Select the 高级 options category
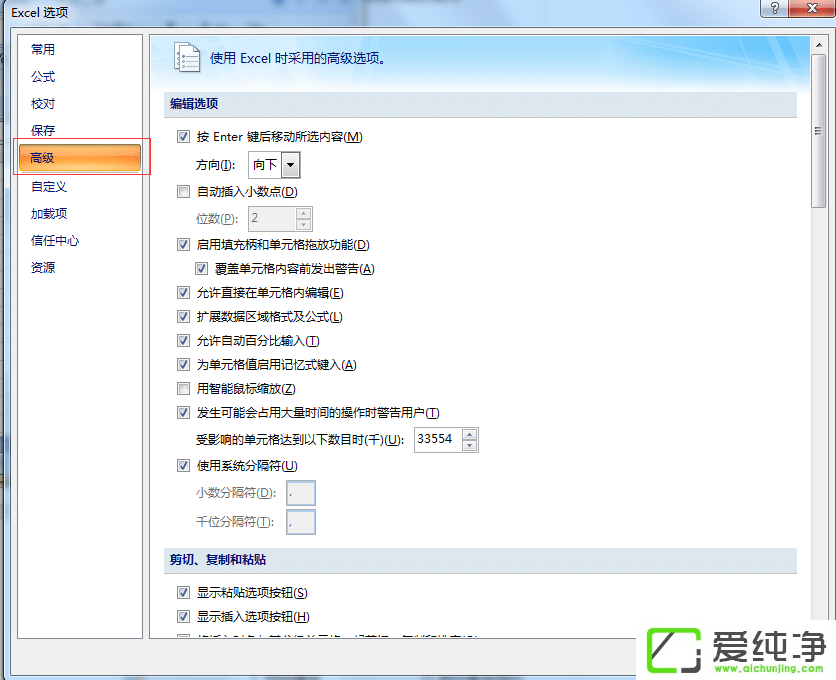The image size is (836, 680). coord(80,158)
